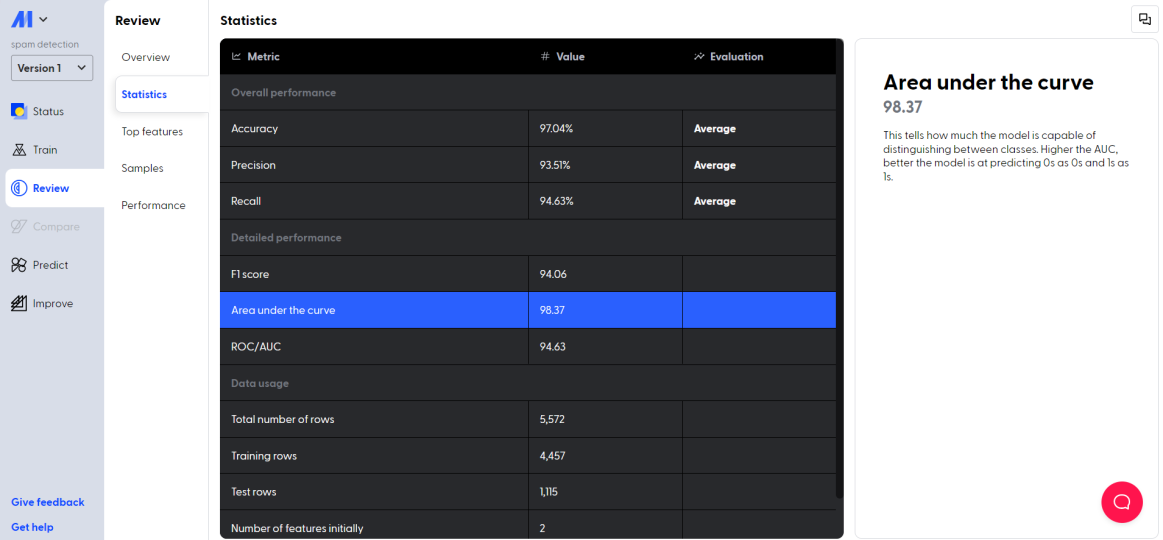
Task: Select the ROC/AUC row
Action: click(x=528, y=346)
